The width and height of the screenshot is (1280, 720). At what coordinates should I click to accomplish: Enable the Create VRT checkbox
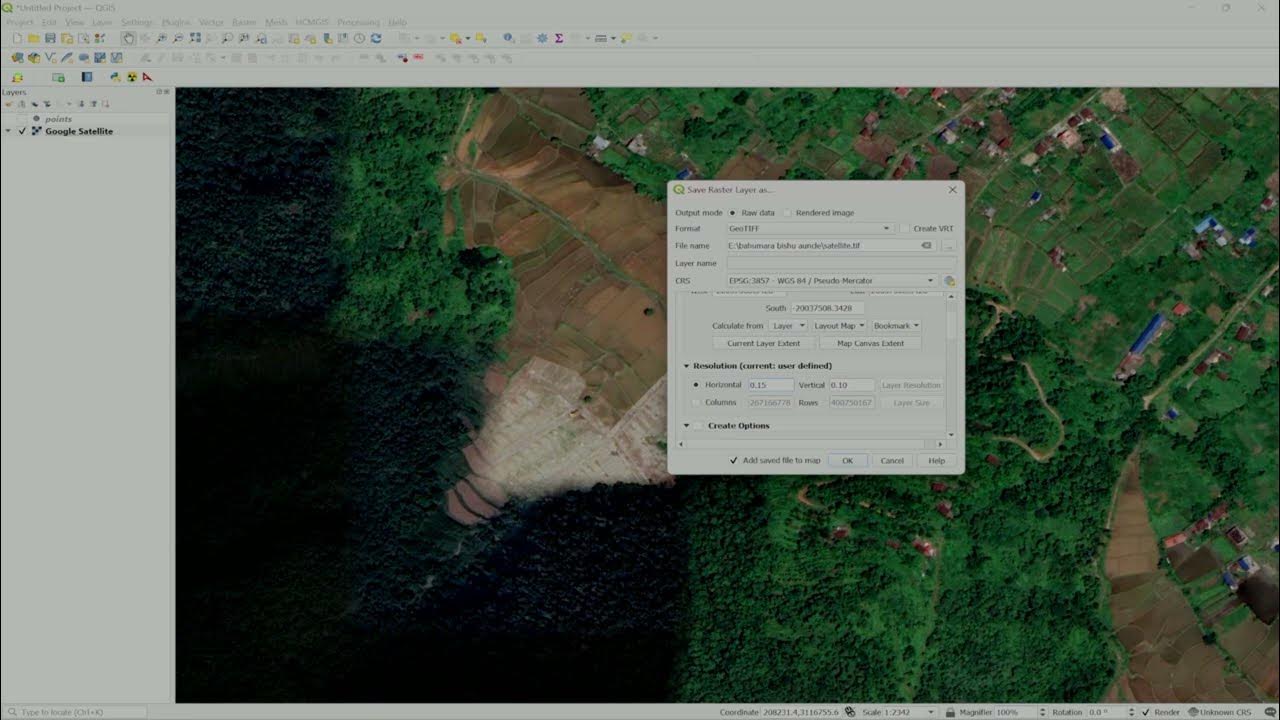click(904, 229)
